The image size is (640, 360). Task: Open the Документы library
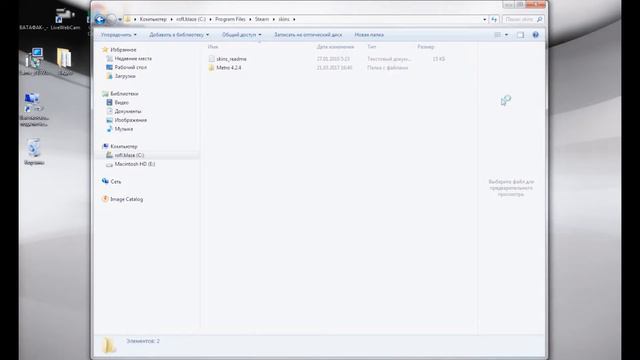(128, 111)
